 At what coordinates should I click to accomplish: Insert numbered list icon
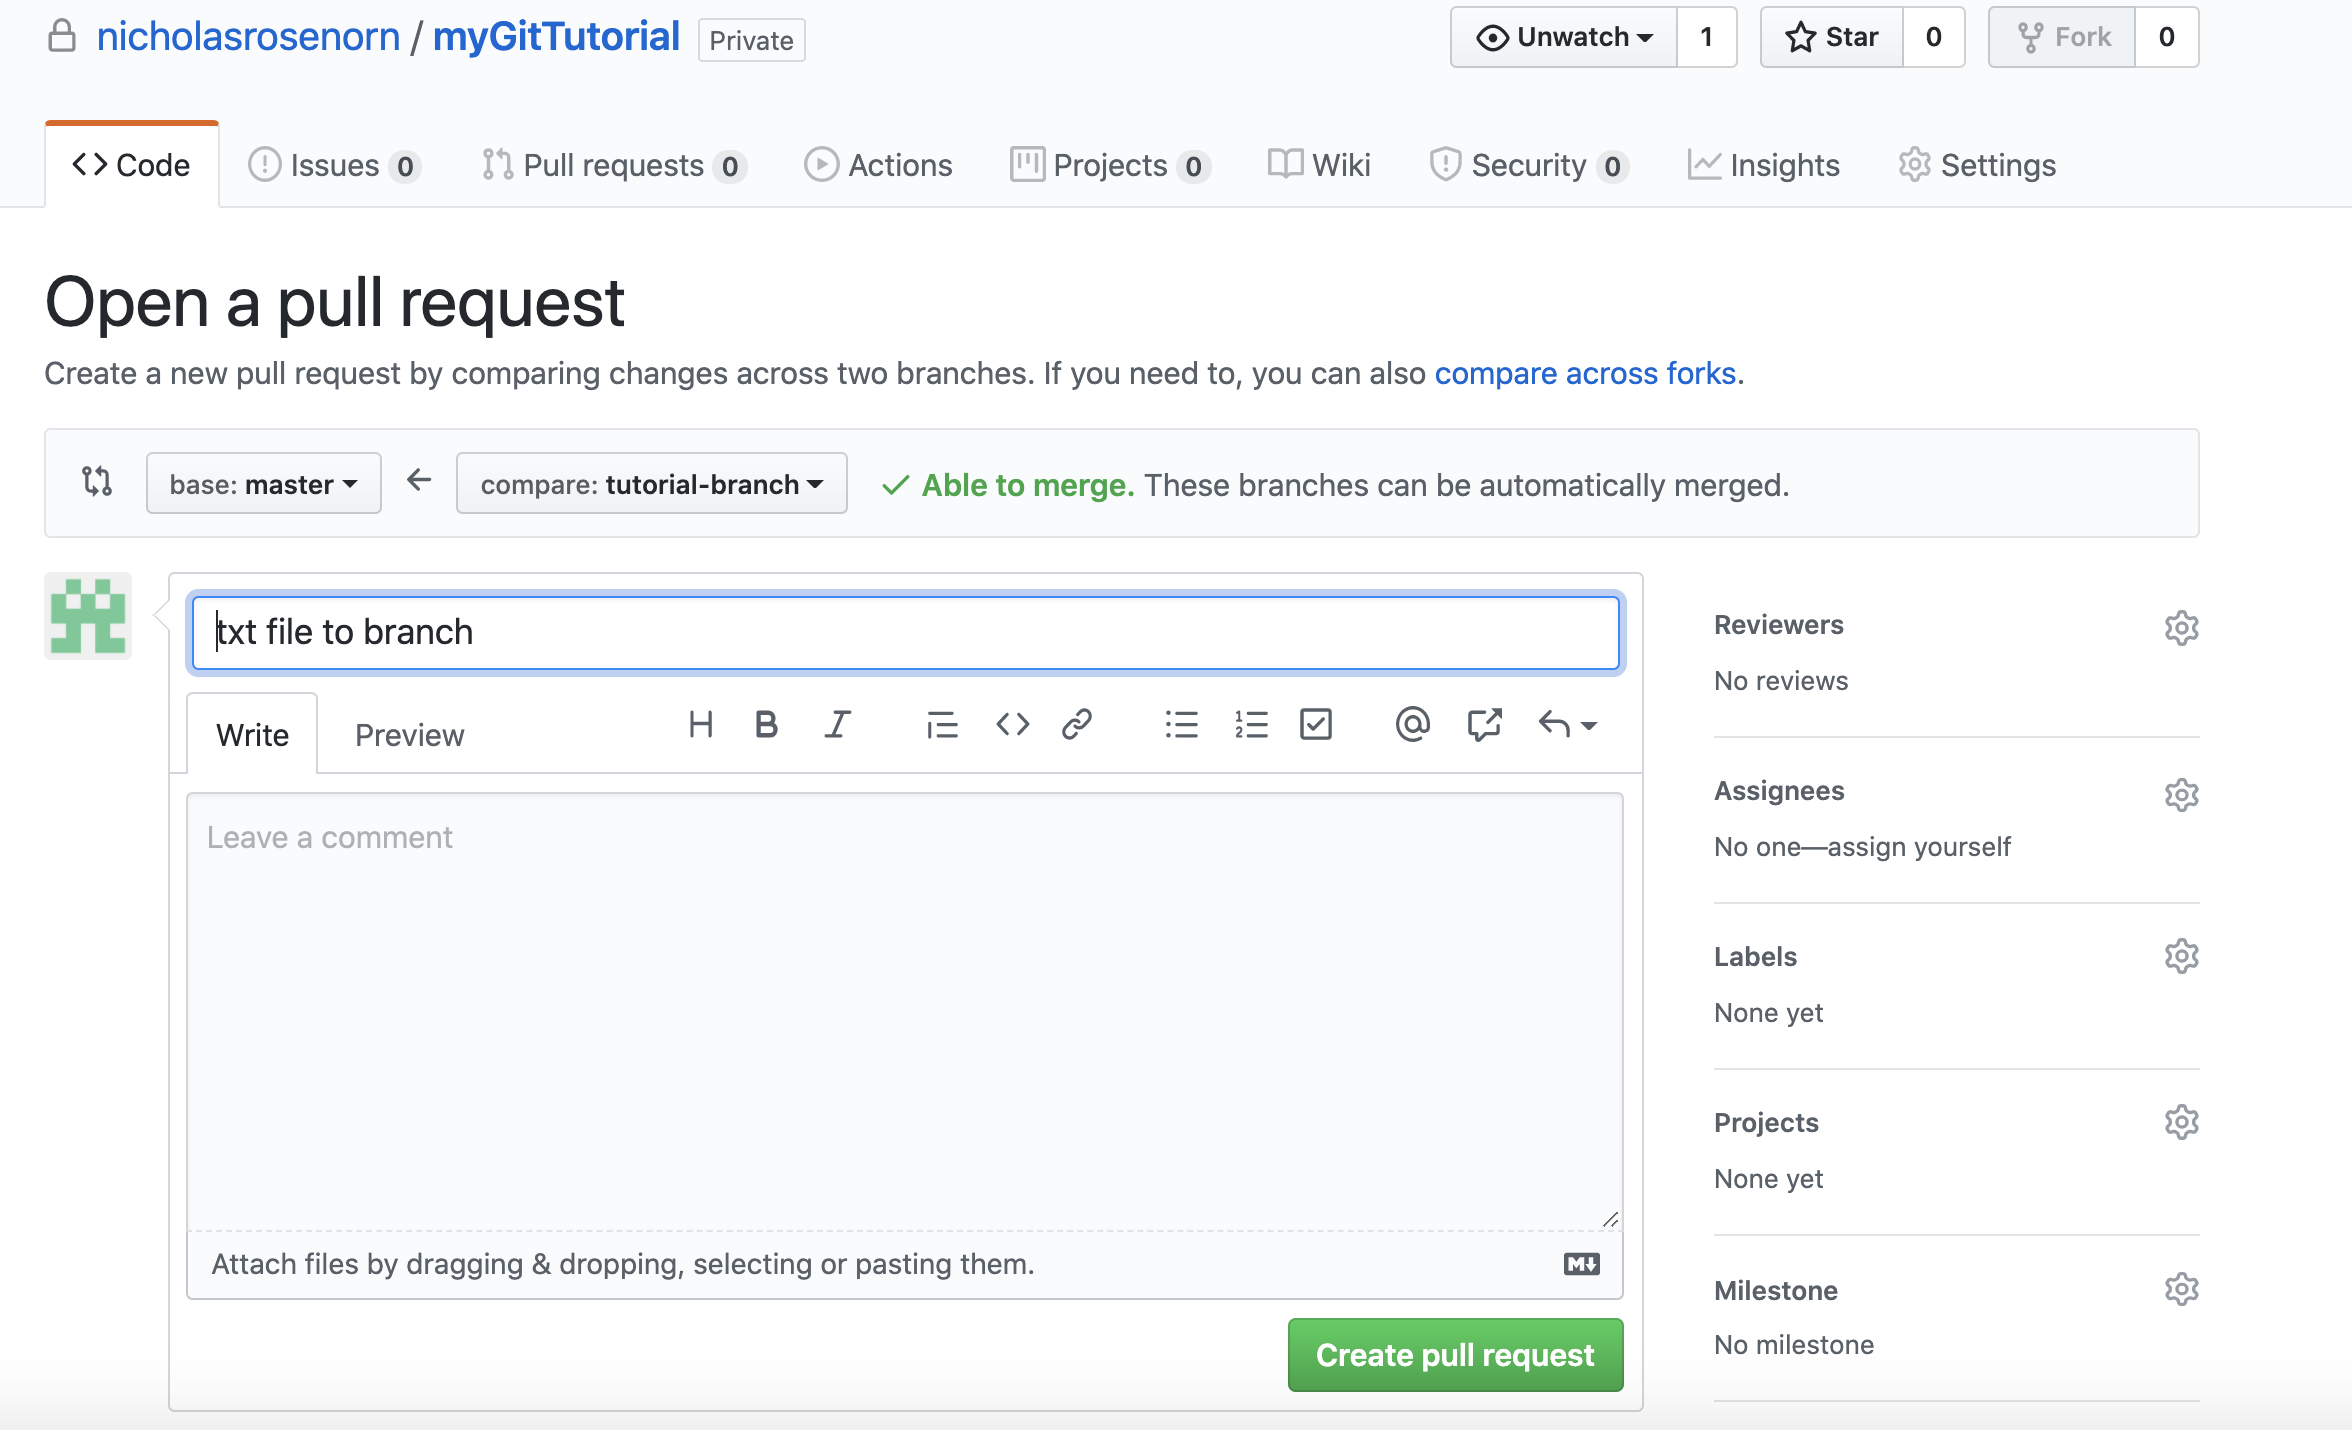pyautogui.click(x=1250, y=724)
